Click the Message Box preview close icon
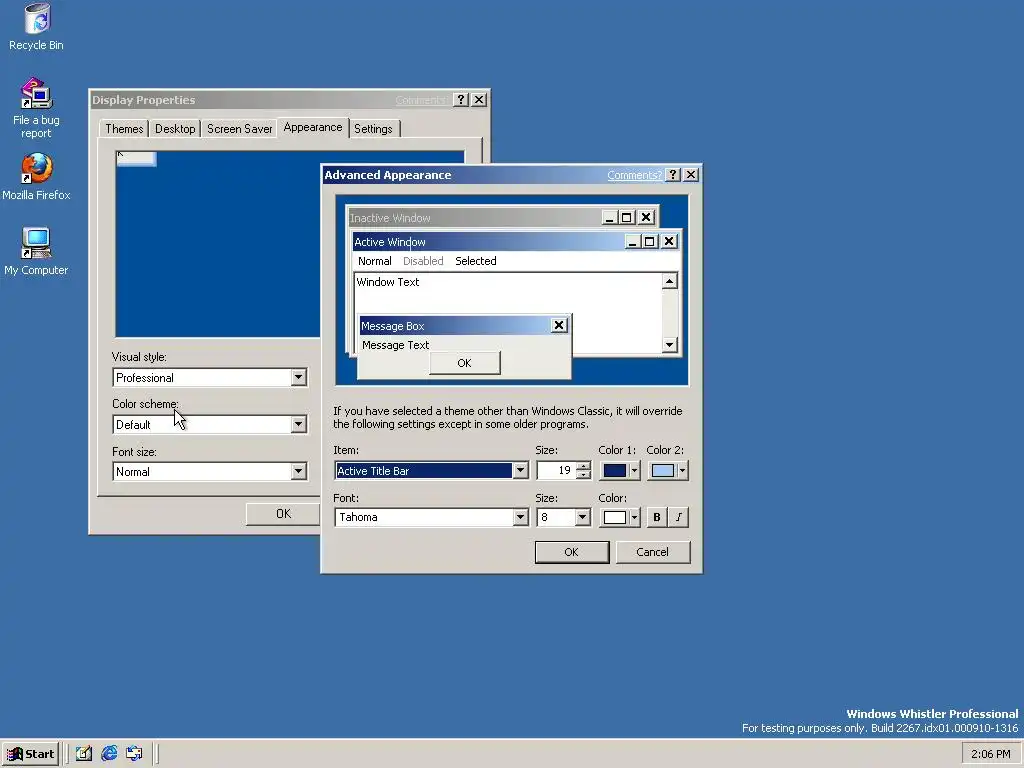This screenshot has height=768, width=1024. click(x=559, y=325)
